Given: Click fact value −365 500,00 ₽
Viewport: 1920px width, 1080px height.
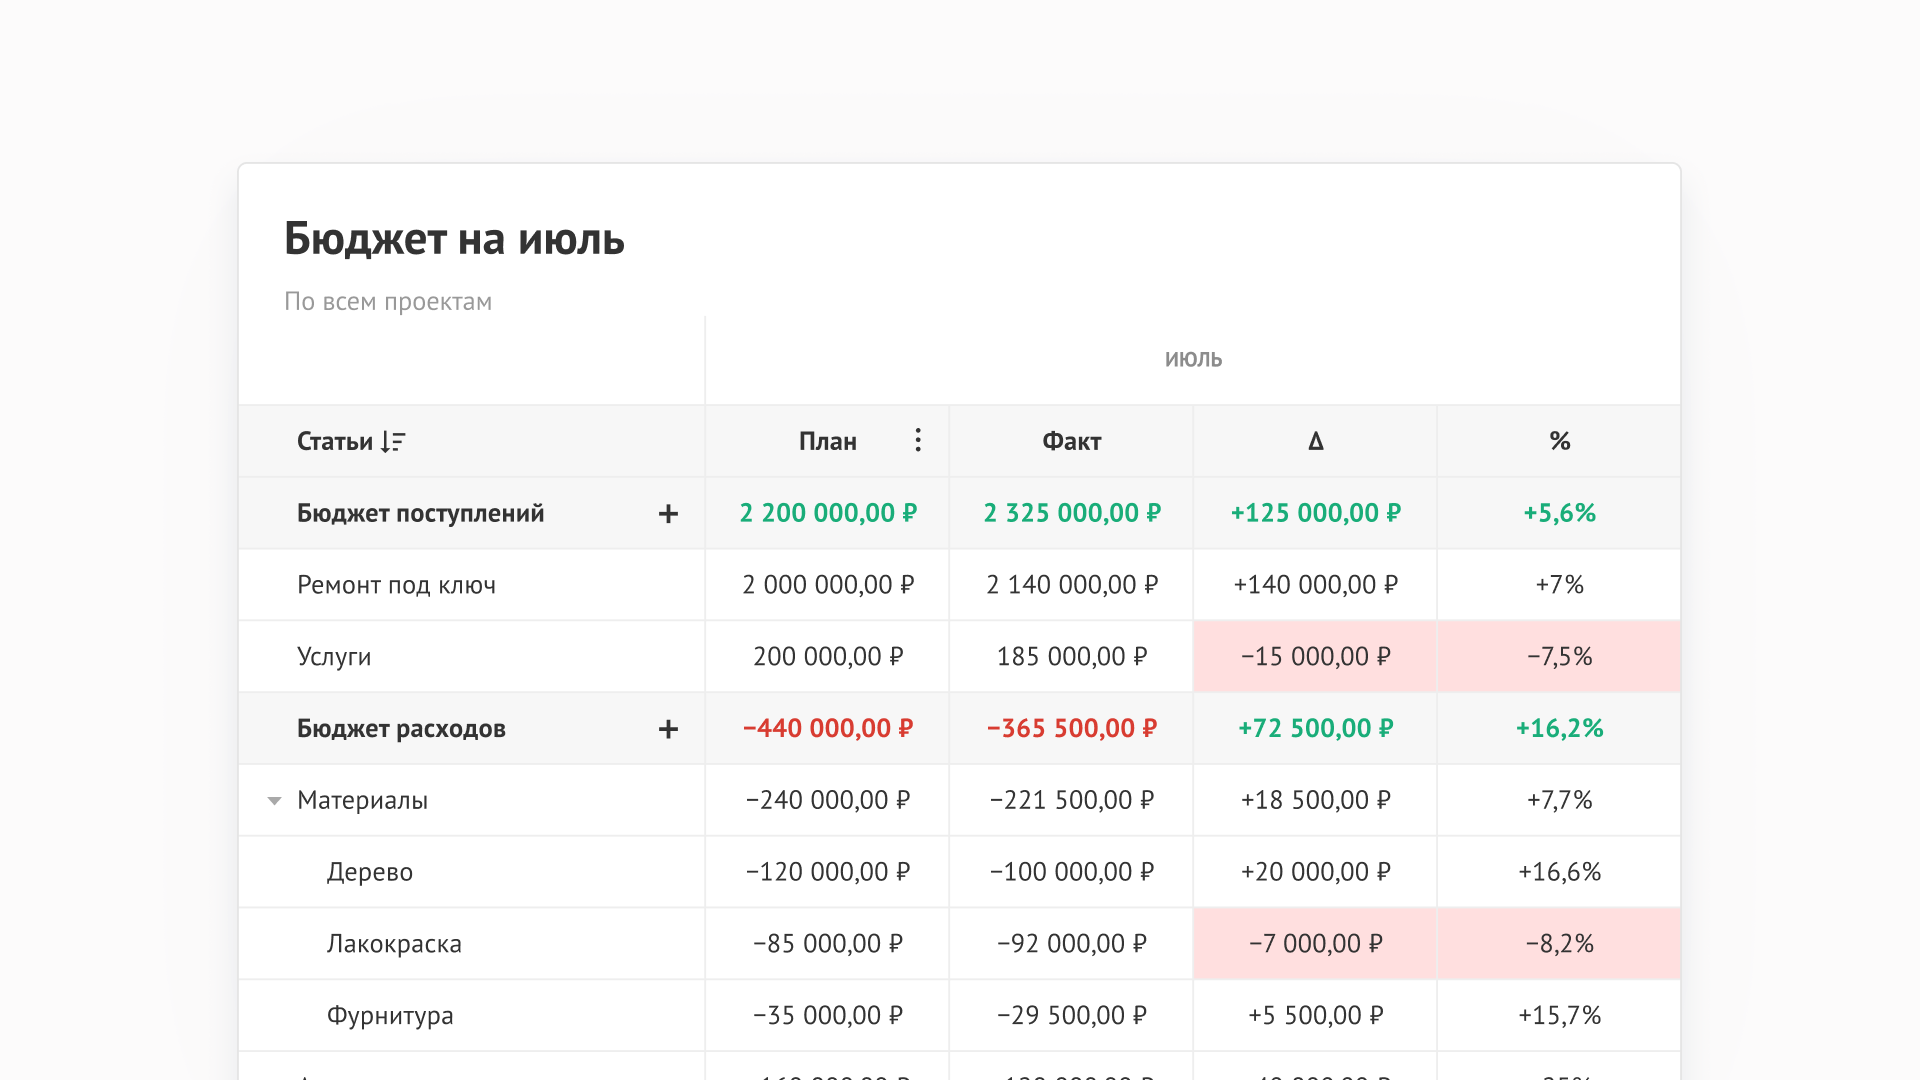Looking at the screenshot, I should pos(1072,729).
